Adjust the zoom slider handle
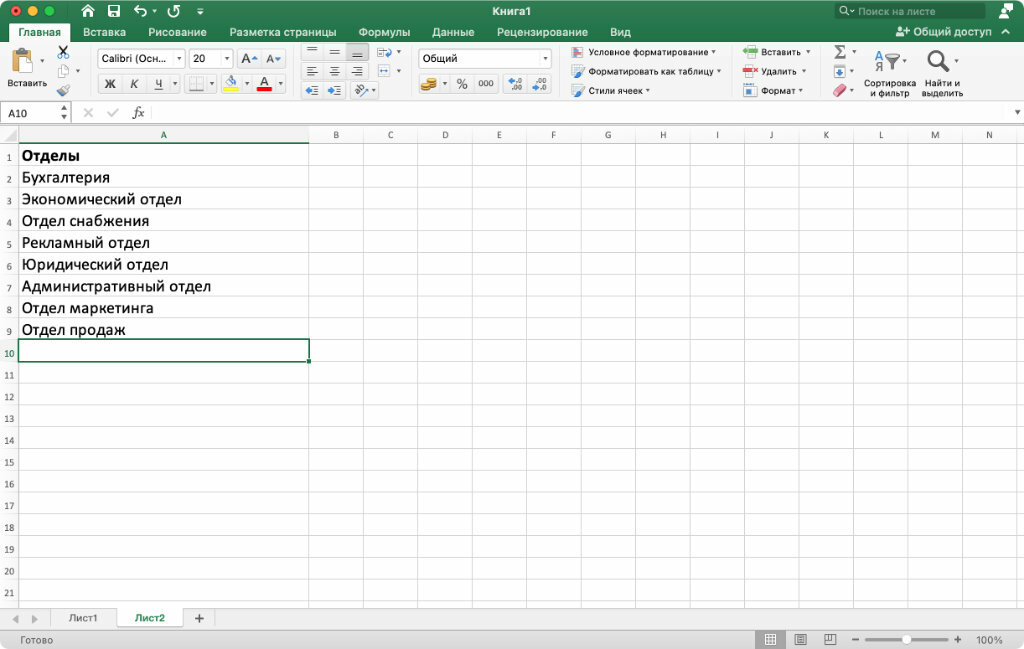Viewport: 1024px width, 649px height. (906, 640)
